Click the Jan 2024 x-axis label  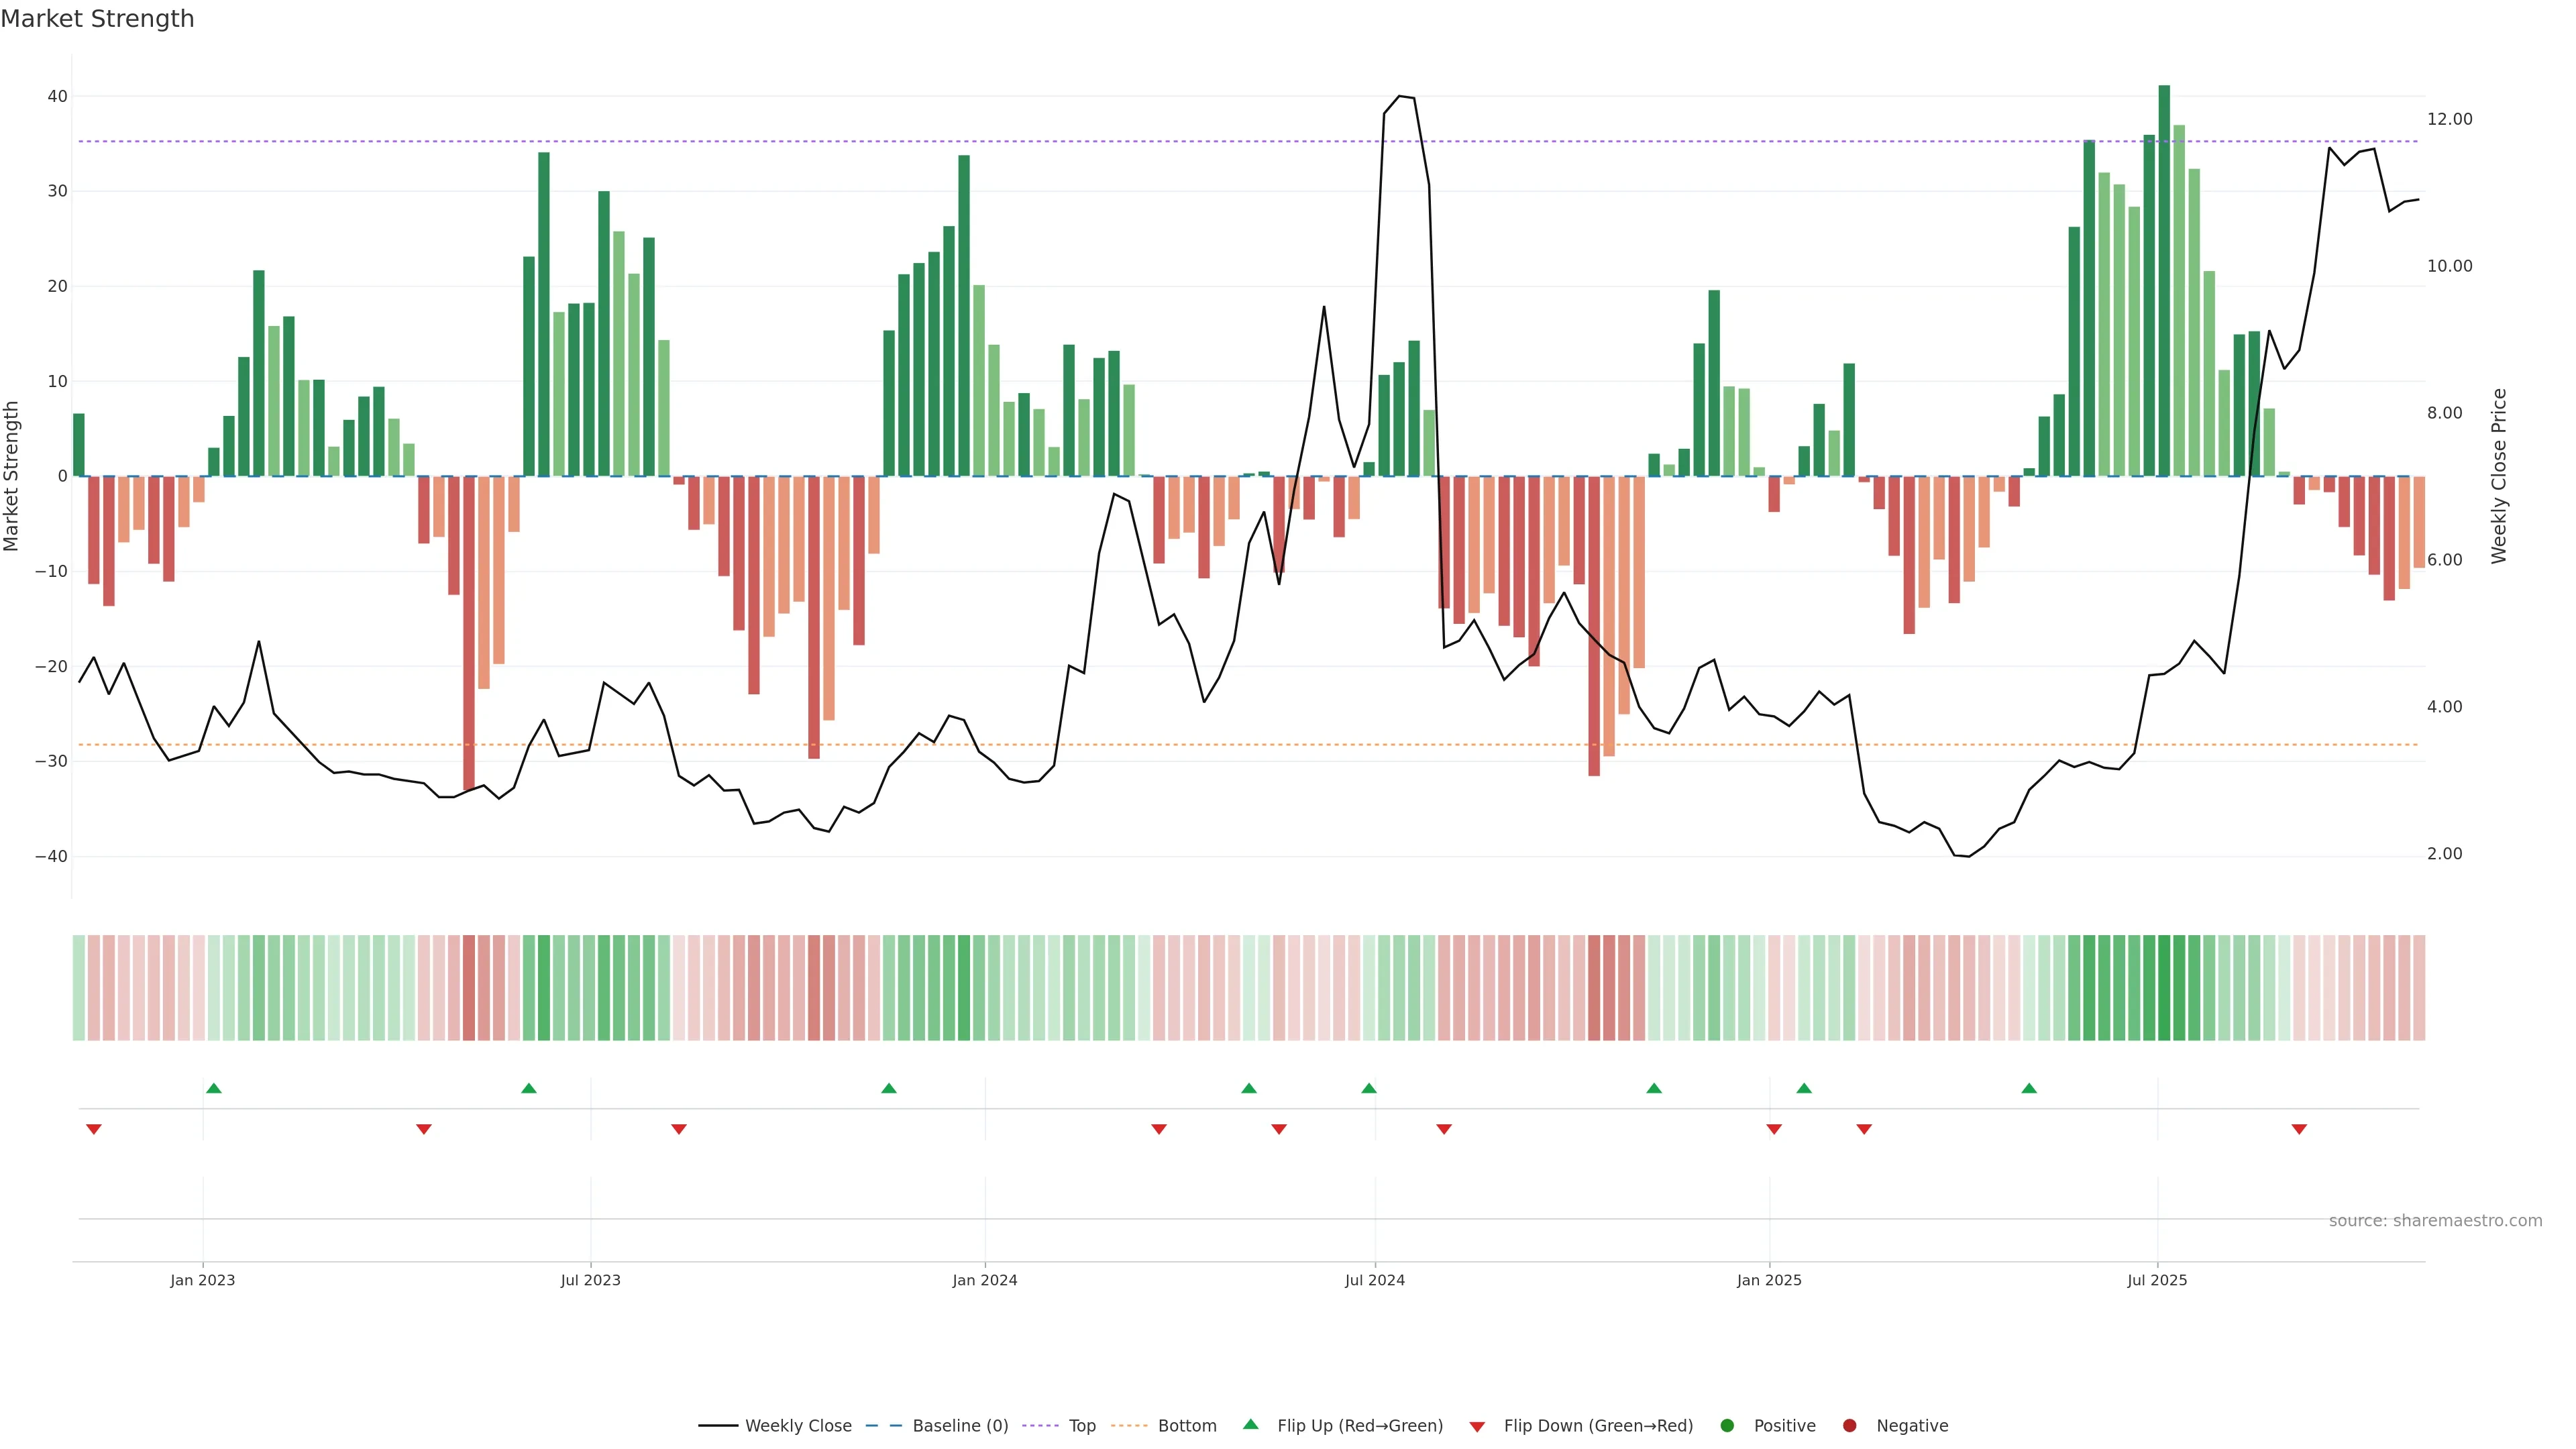click(x=985, y=1280)
